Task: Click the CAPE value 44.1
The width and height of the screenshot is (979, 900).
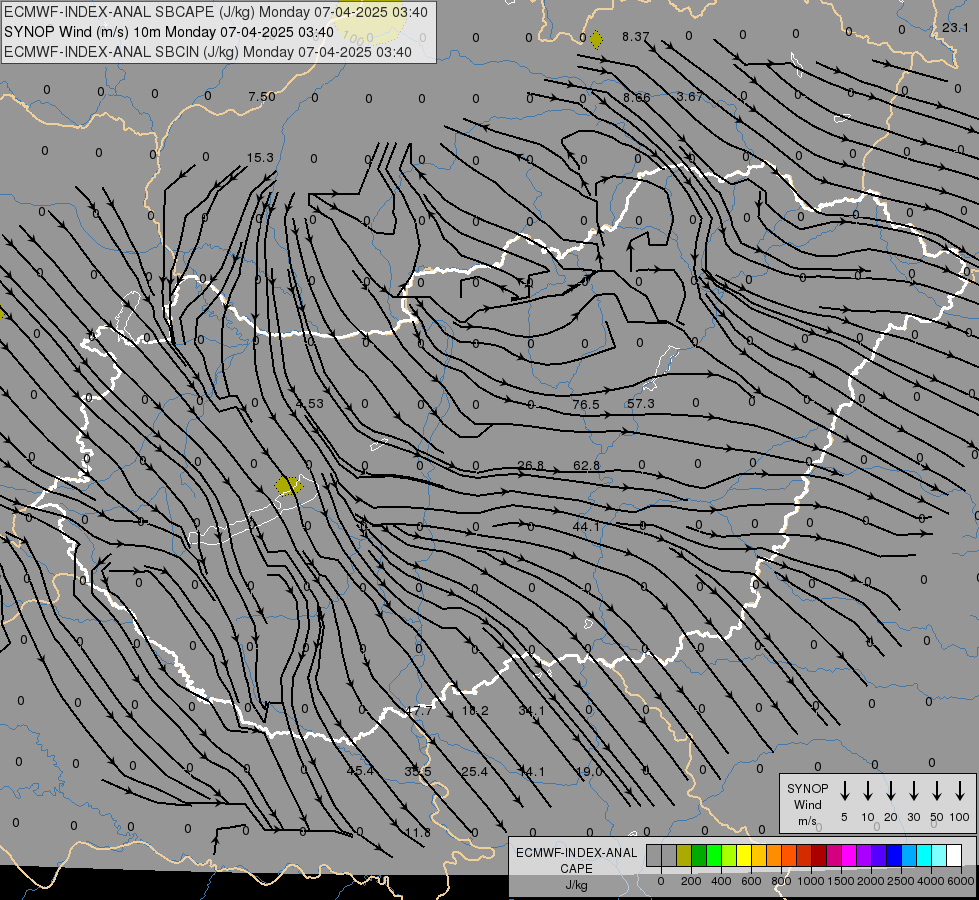Action: [586, 527]
